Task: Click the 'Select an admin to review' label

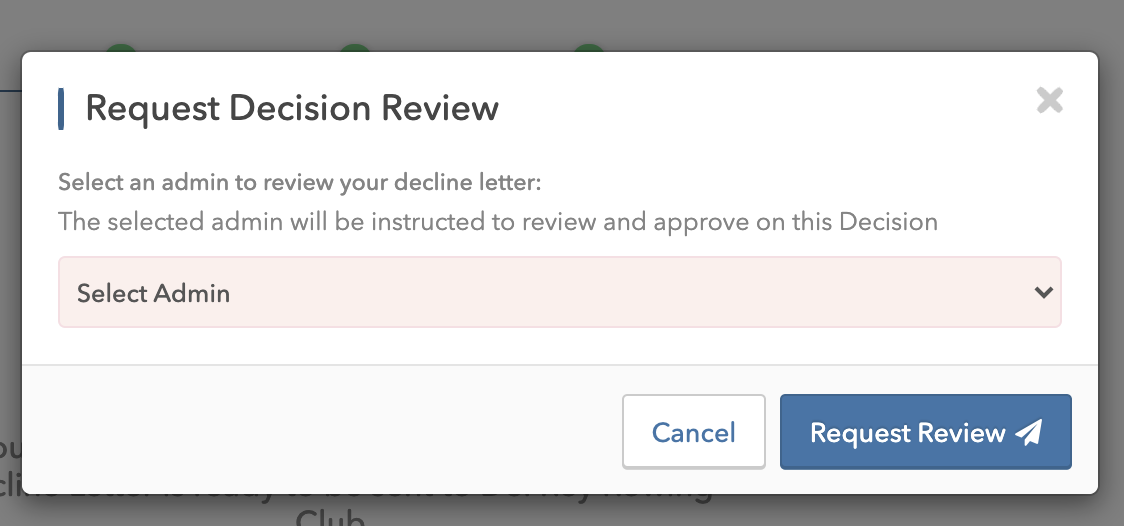Action: tap(300, 182)
